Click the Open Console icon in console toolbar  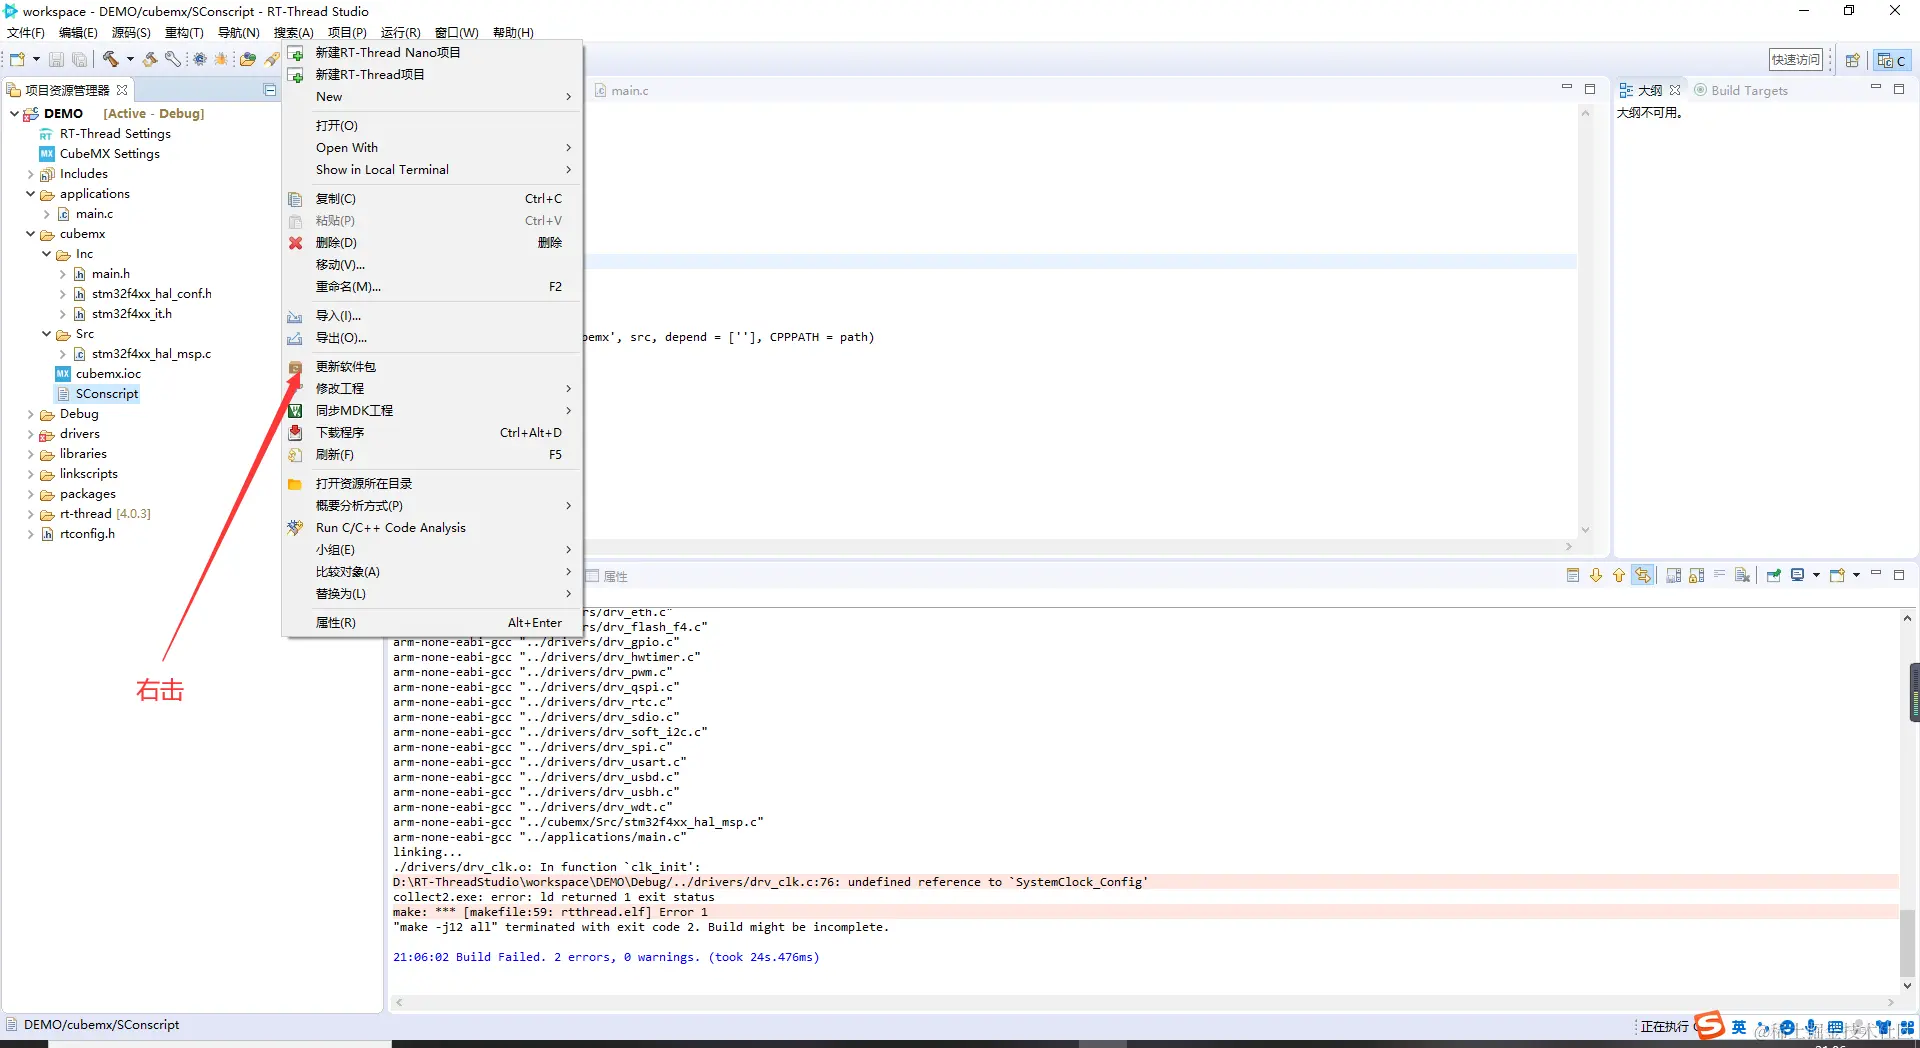pos(1838,575)
